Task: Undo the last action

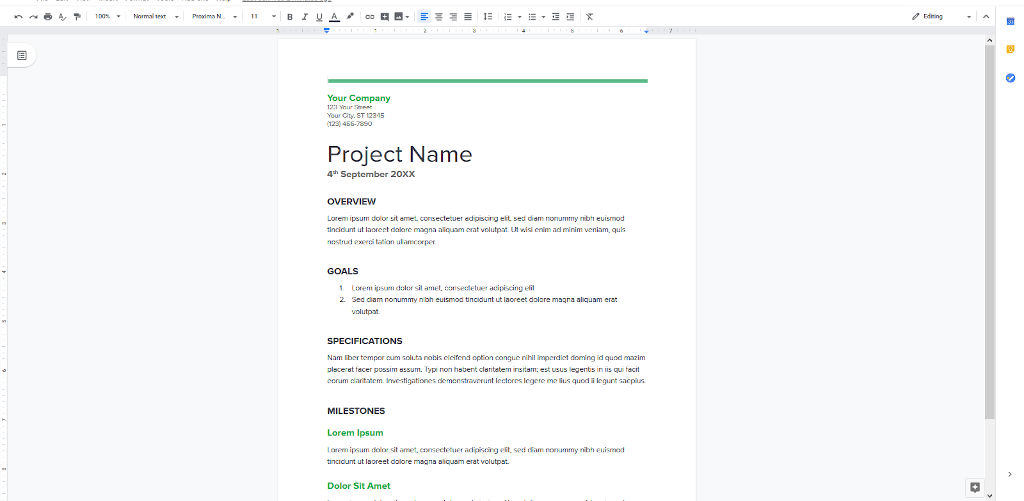Action: tap(18, 16)
